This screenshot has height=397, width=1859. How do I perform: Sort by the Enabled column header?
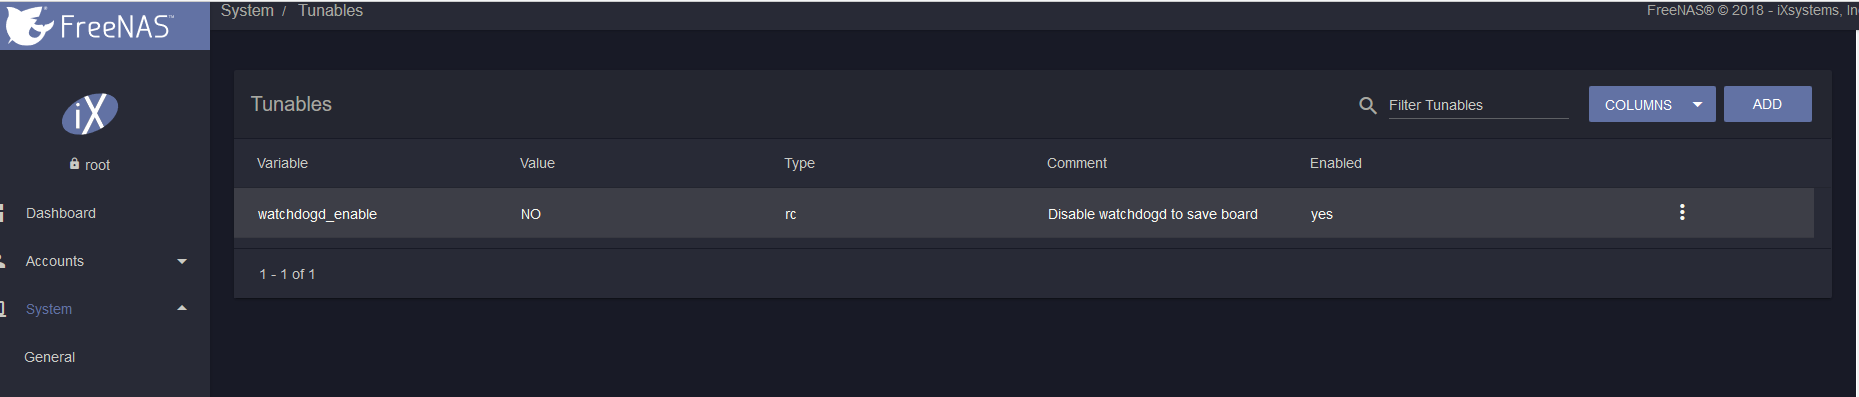coord(1336,163)
